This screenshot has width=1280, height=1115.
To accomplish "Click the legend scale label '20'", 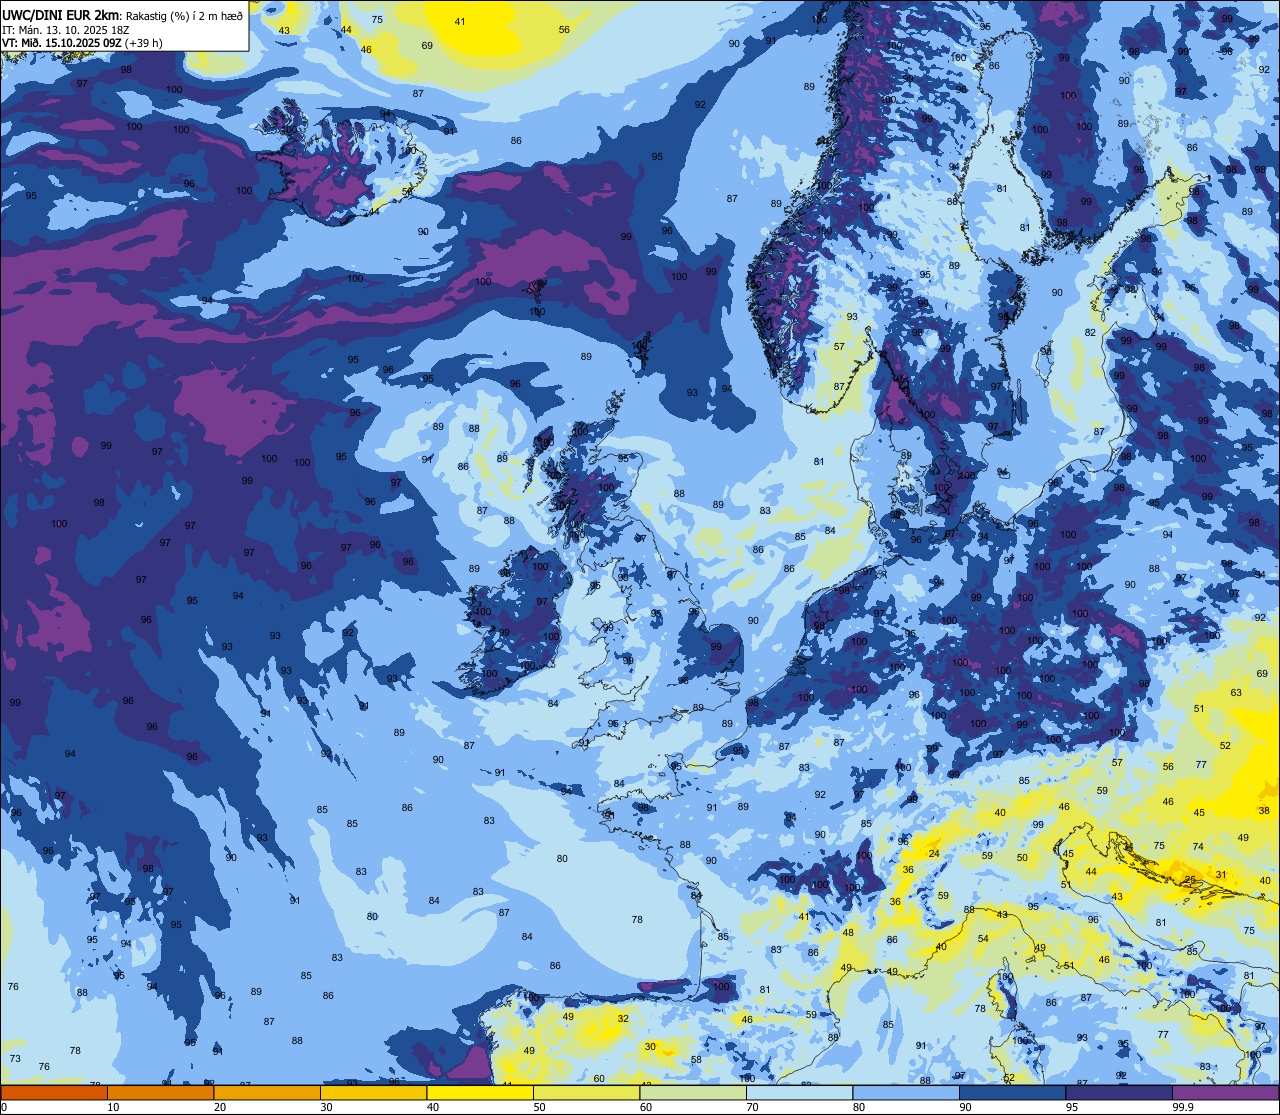I will (220, 1107).
